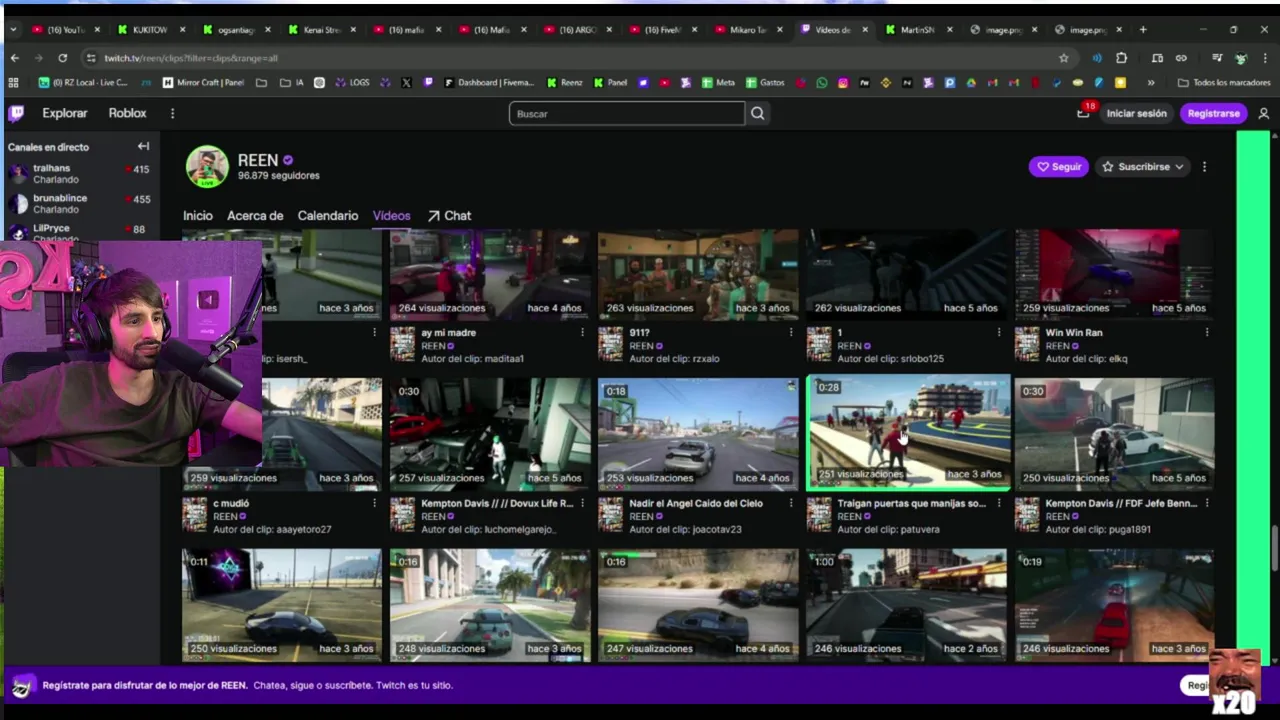The height and width of the screenshot is (720, 1280).
Task: Click the Mirror Craft | Panel bookmark
Action: [203, 83]
